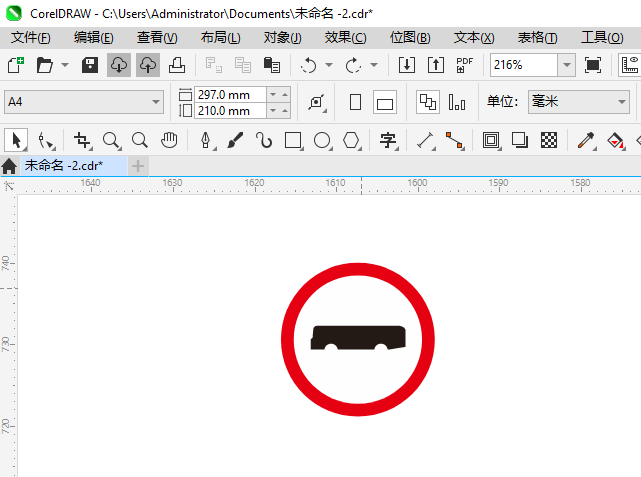Click the Save floppy disk icon
The image size is (641, 477).
pyautogui.click(x=90, y=65)
